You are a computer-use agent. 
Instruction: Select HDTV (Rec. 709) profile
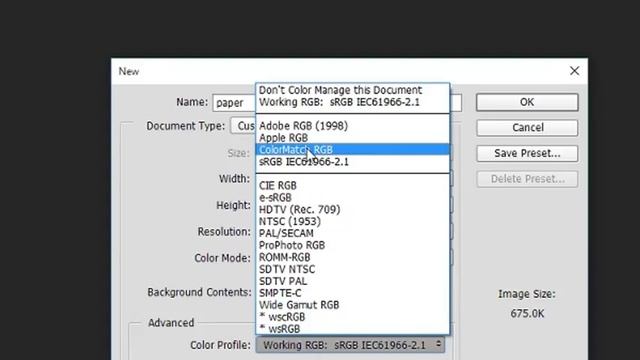coord(353,209)
